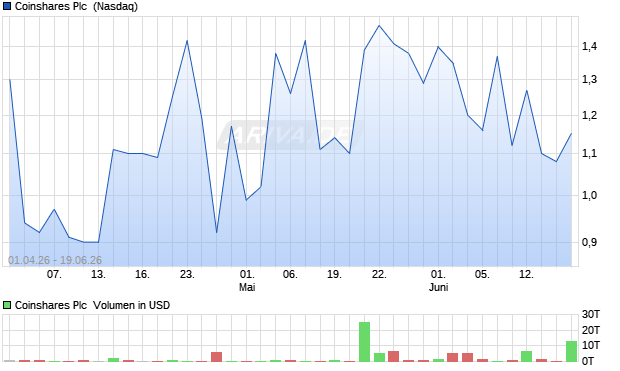620x371 pixels.
Task: Click the 0T volume axis label
Action: 588,361
